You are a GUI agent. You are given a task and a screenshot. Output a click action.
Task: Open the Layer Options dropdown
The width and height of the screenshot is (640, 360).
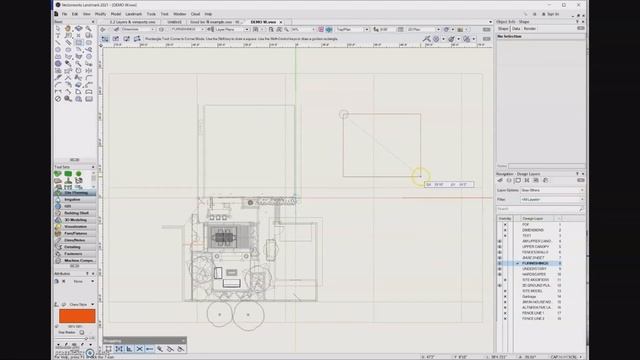coord(552,190)
